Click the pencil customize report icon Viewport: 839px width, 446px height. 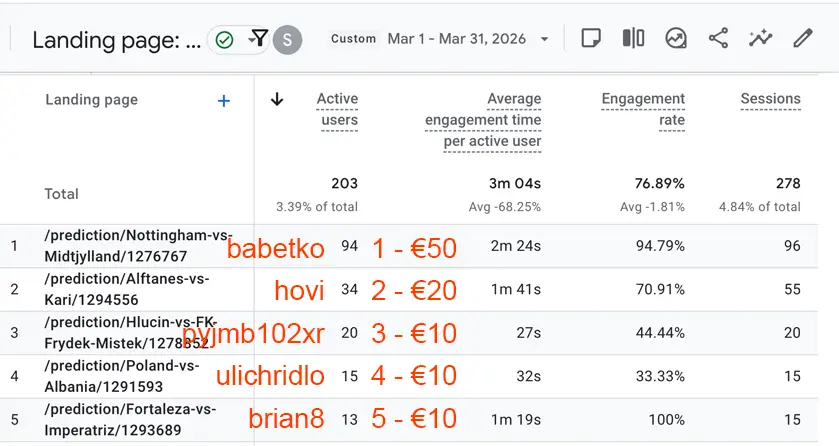(803, 38)
